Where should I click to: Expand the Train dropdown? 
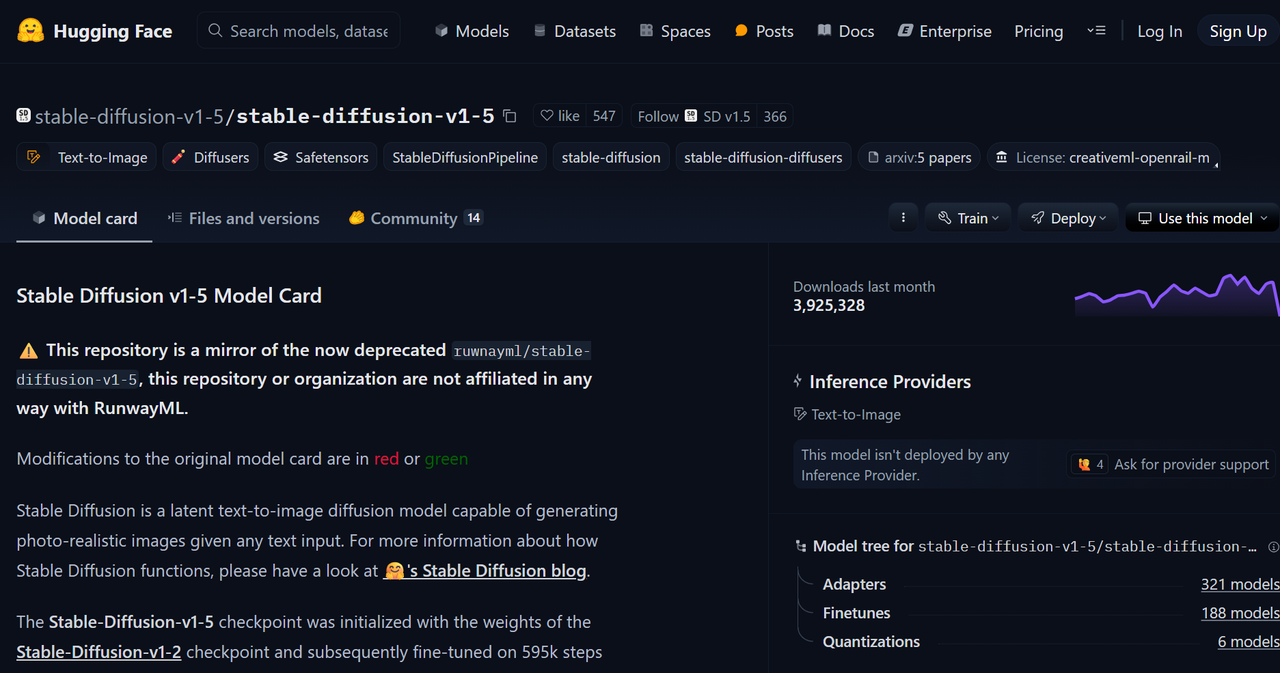point(968,218)
